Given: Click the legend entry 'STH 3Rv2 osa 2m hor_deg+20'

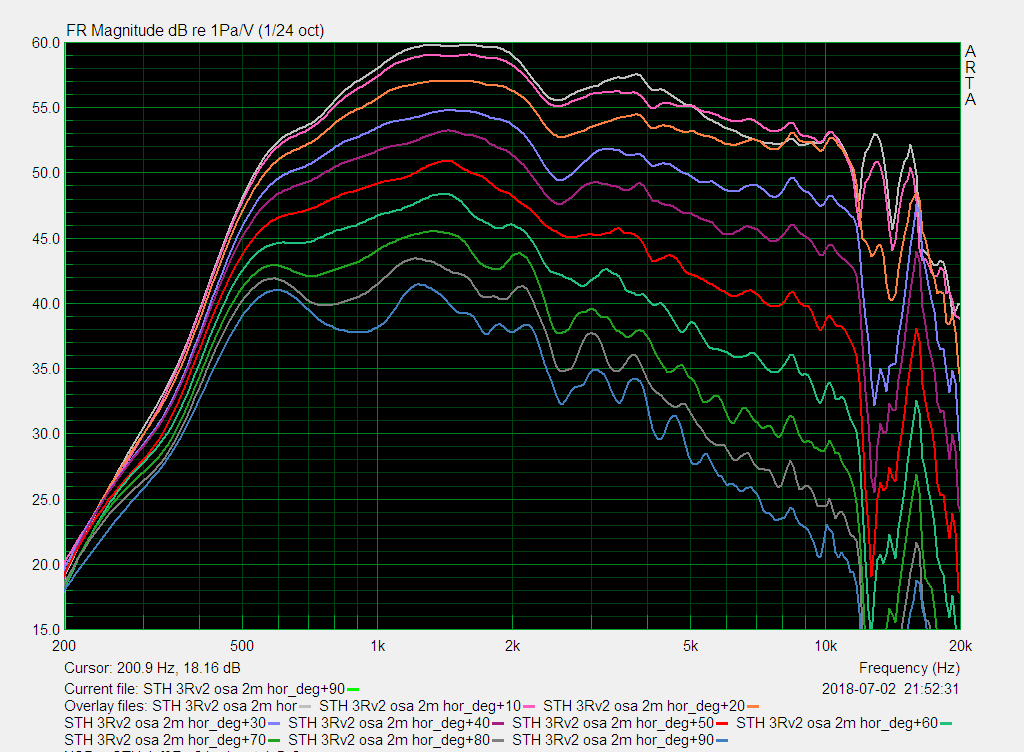Looking at the screenshot, I should [x=644, y=706].
